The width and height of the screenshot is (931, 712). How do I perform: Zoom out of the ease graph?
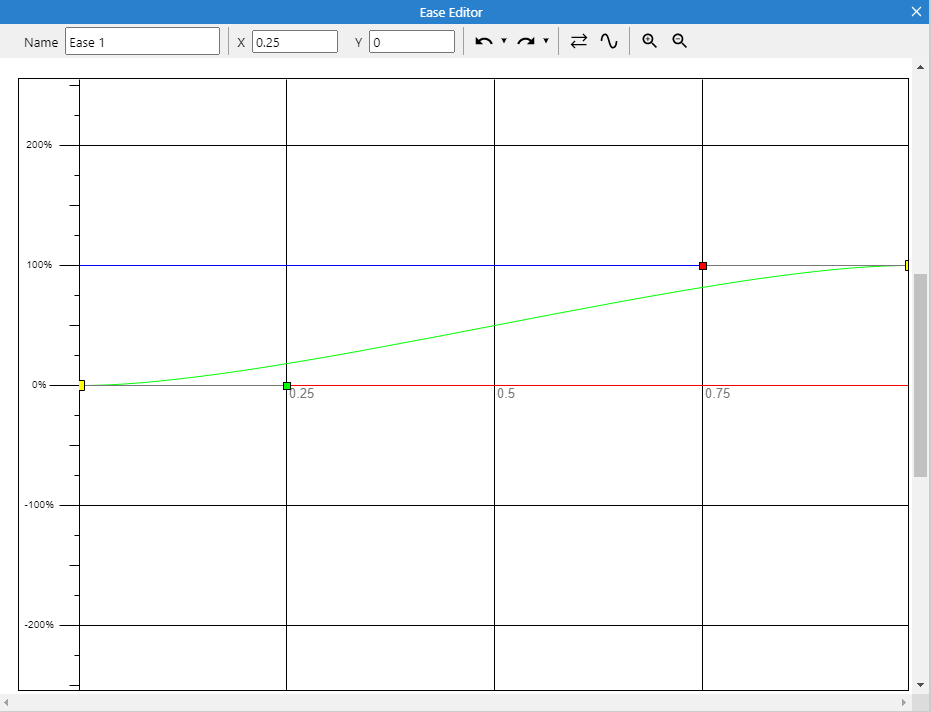(680, 41)
